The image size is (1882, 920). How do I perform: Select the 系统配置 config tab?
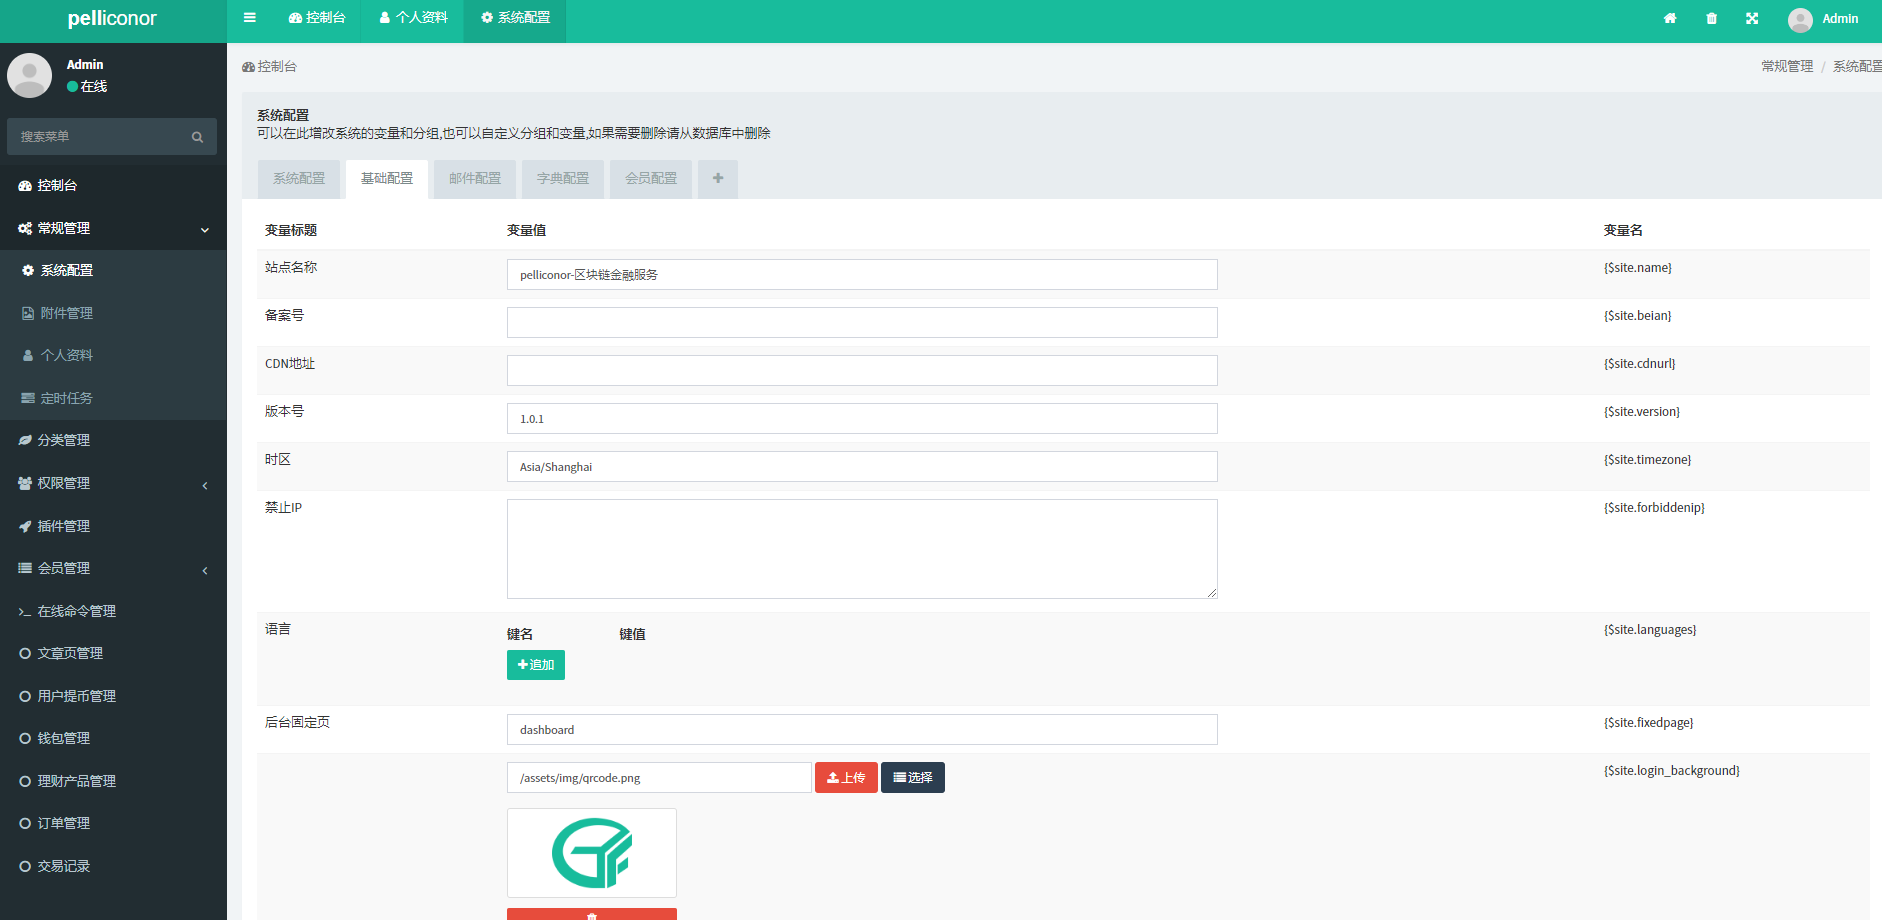pyautogui.click(x=299, y=179)
